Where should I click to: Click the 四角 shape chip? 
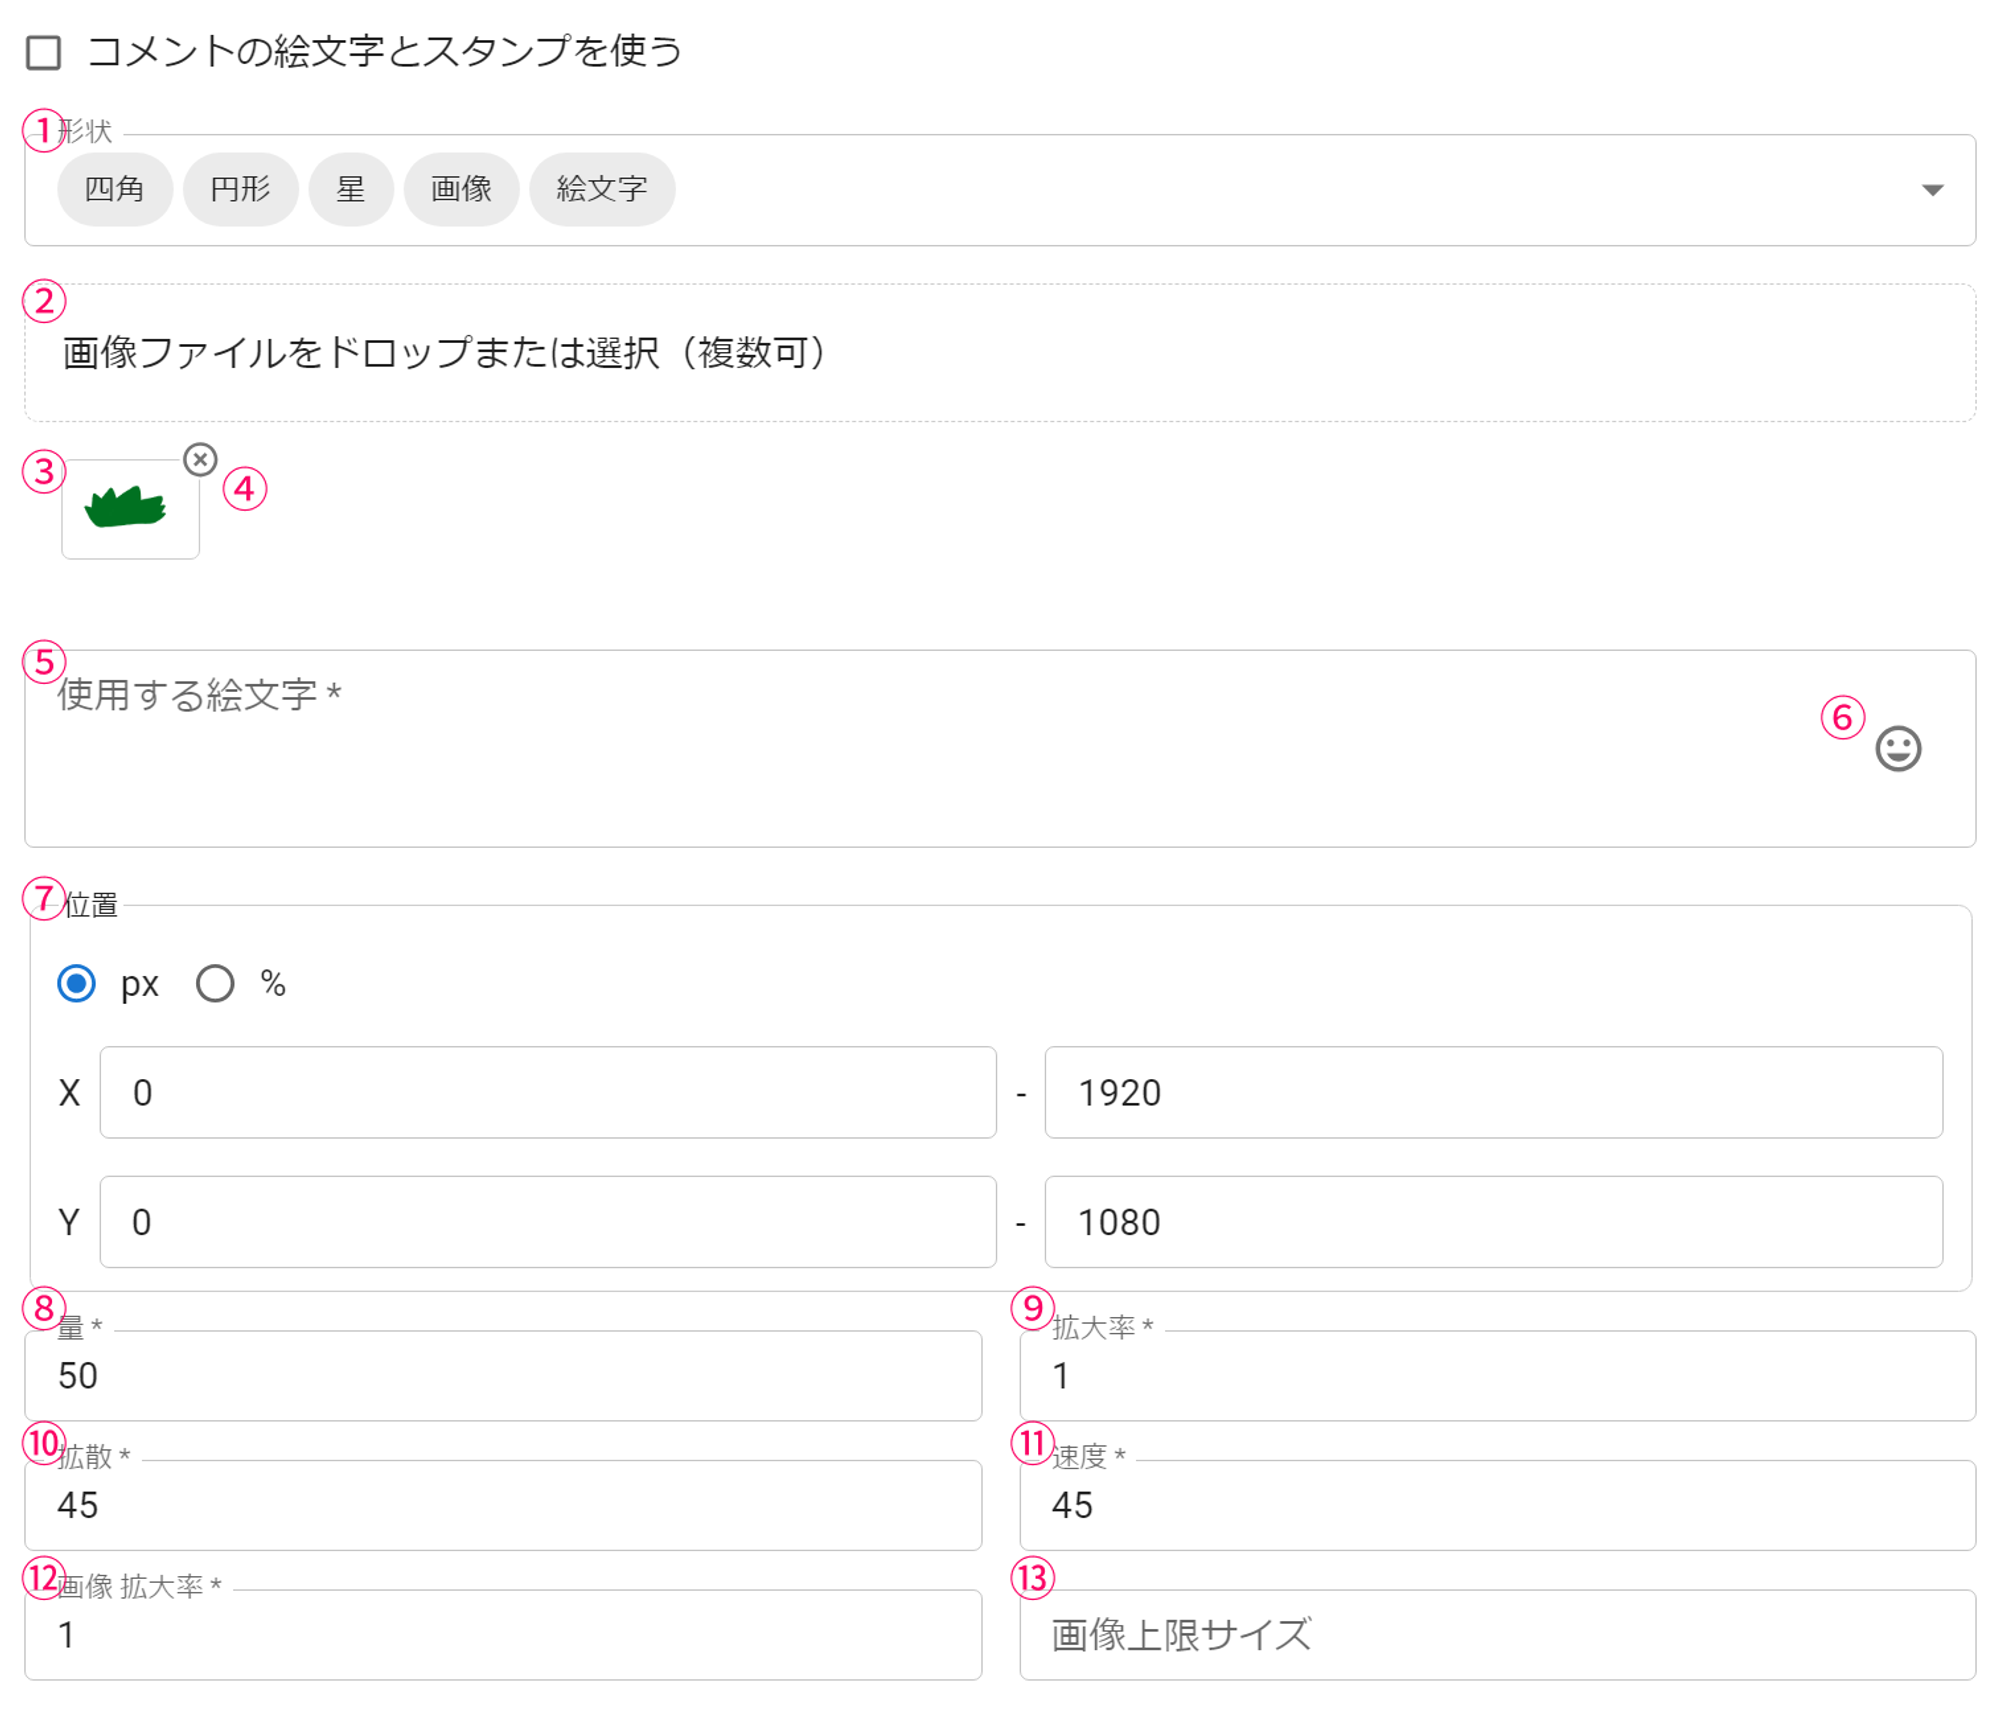[115, 189]
